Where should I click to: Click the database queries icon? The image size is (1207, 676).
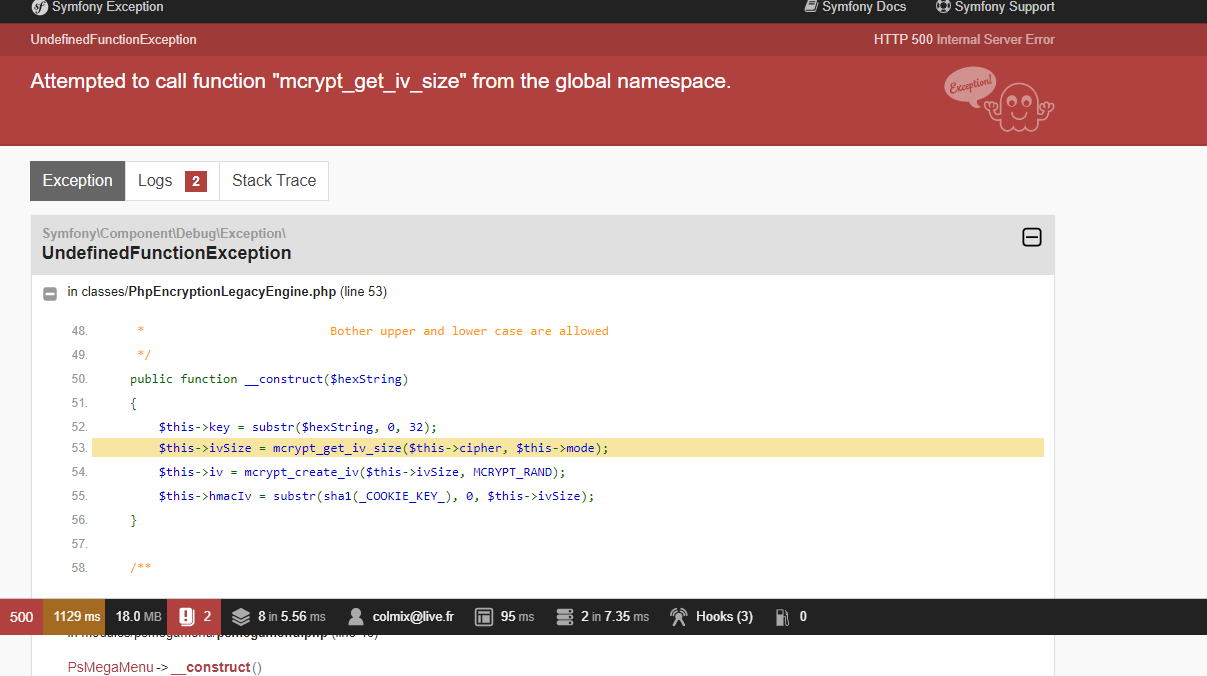coord(565,617)
